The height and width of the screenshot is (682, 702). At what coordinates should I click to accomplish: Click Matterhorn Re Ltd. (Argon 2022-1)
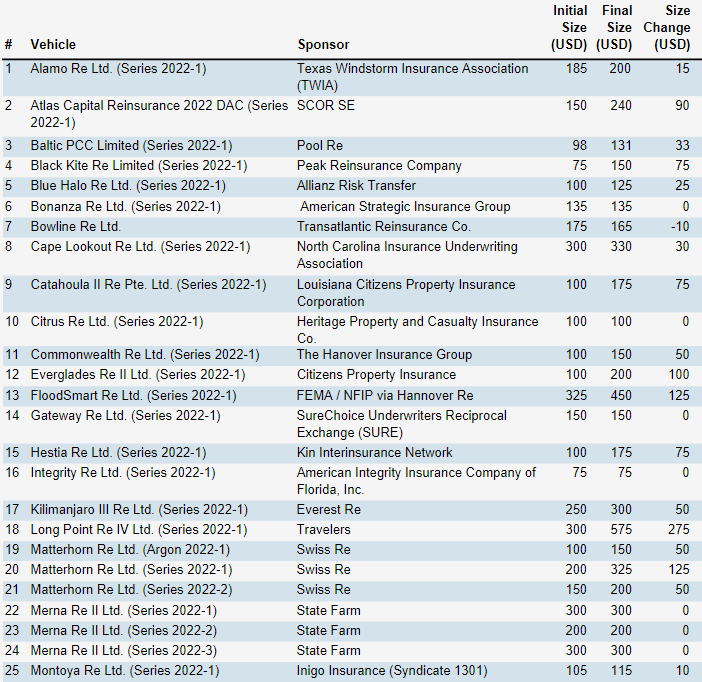click(x=130, y=549)
